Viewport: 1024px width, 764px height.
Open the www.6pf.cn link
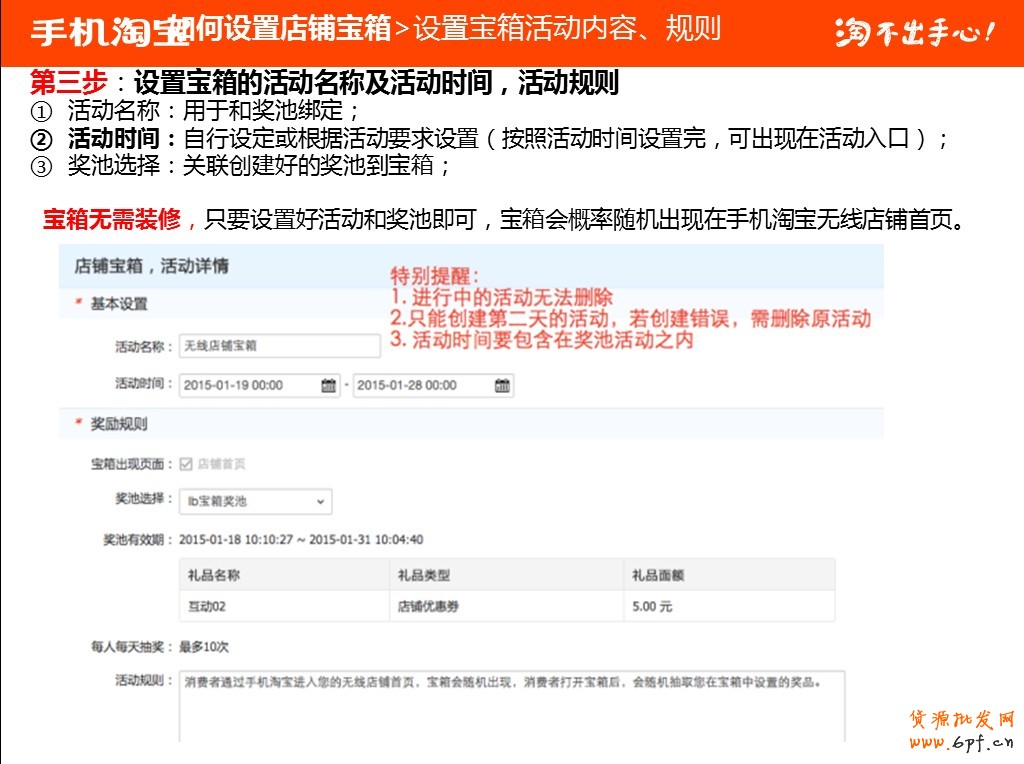point(962,743)
